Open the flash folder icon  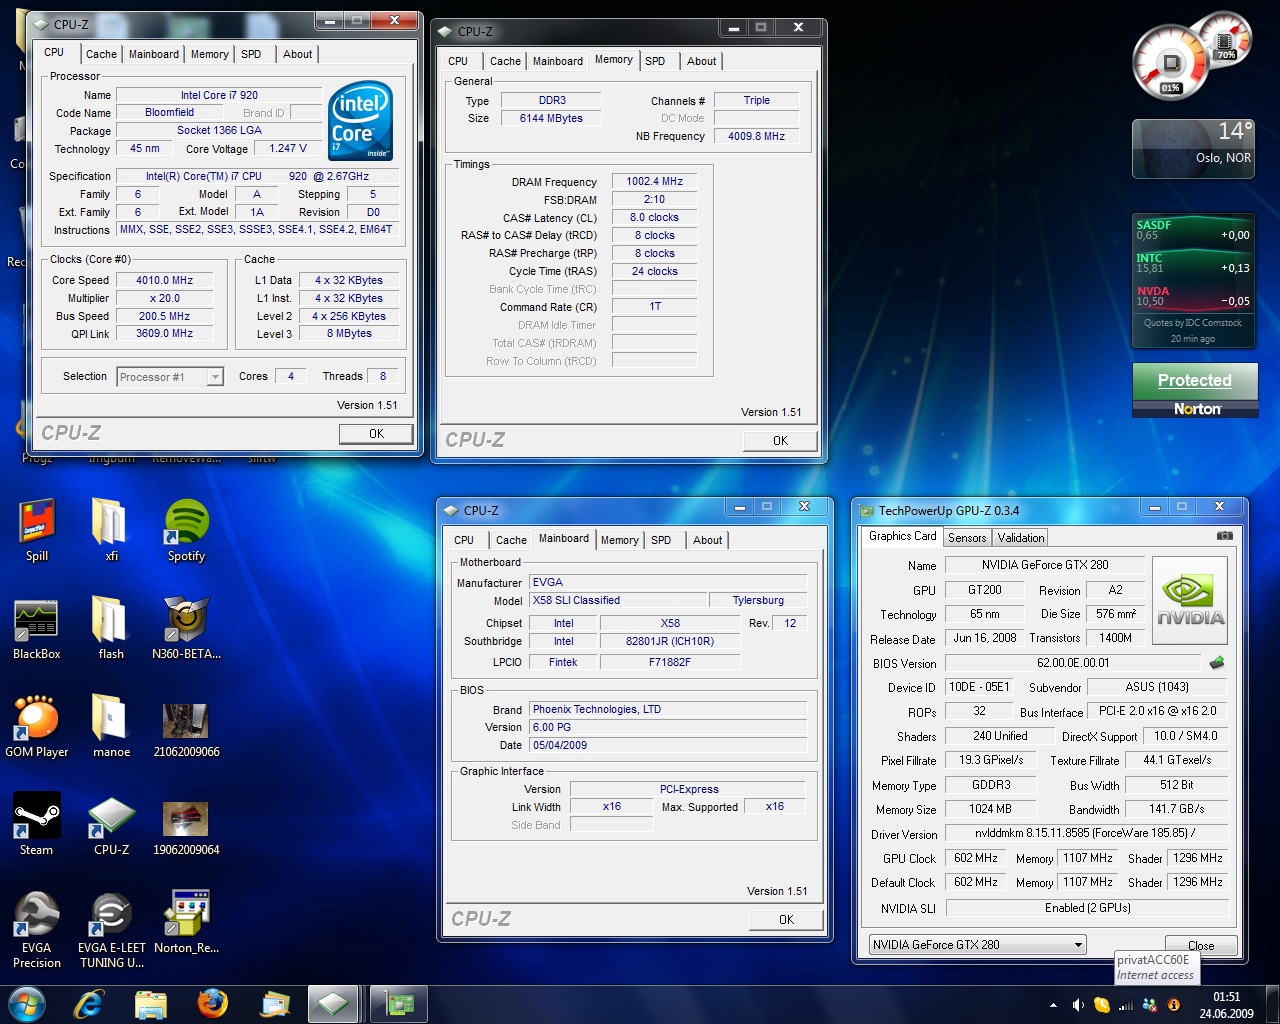(111, 628)
